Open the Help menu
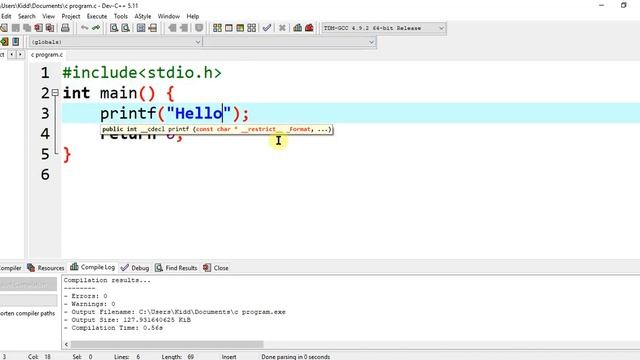 [x=193, y=16]
